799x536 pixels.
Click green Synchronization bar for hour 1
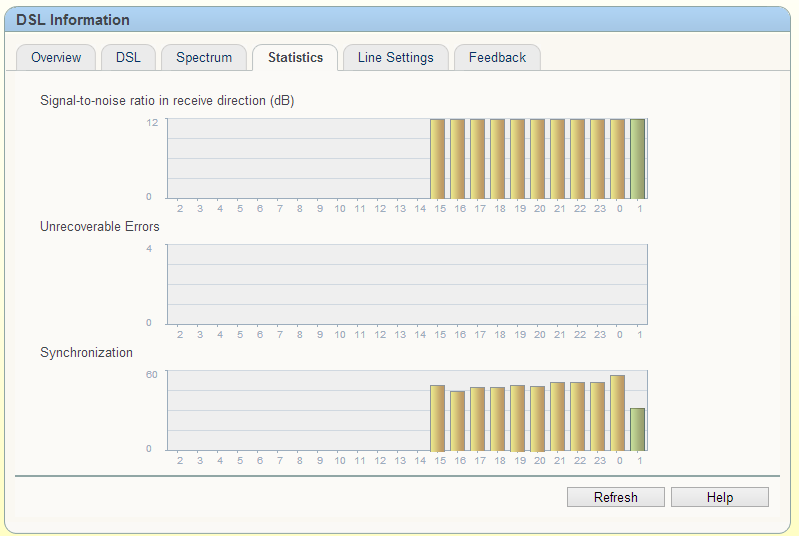pos(638,430)
